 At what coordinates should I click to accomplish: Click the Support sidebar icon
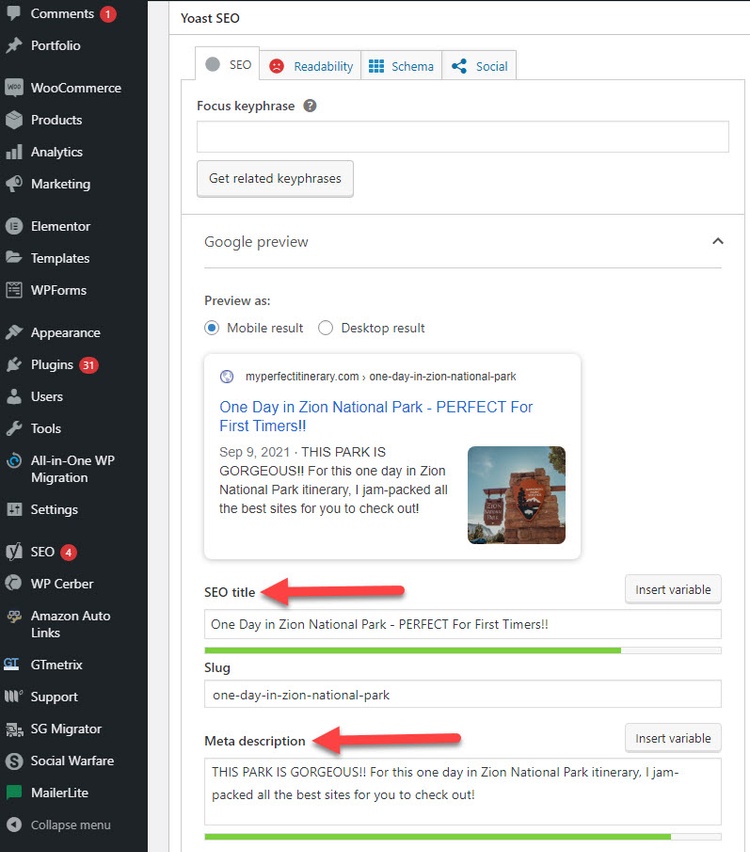pyautogui.click(x=14, y=696)
